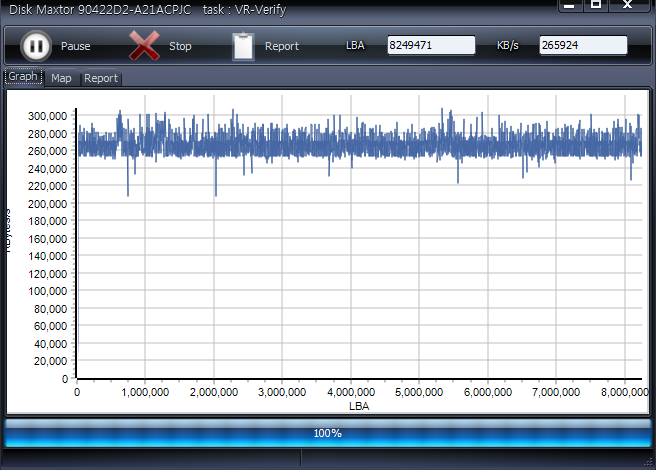The width and height of the screenshot is (656, 470).
Task: Open the Report tab
Action: [x=100, y=78]
